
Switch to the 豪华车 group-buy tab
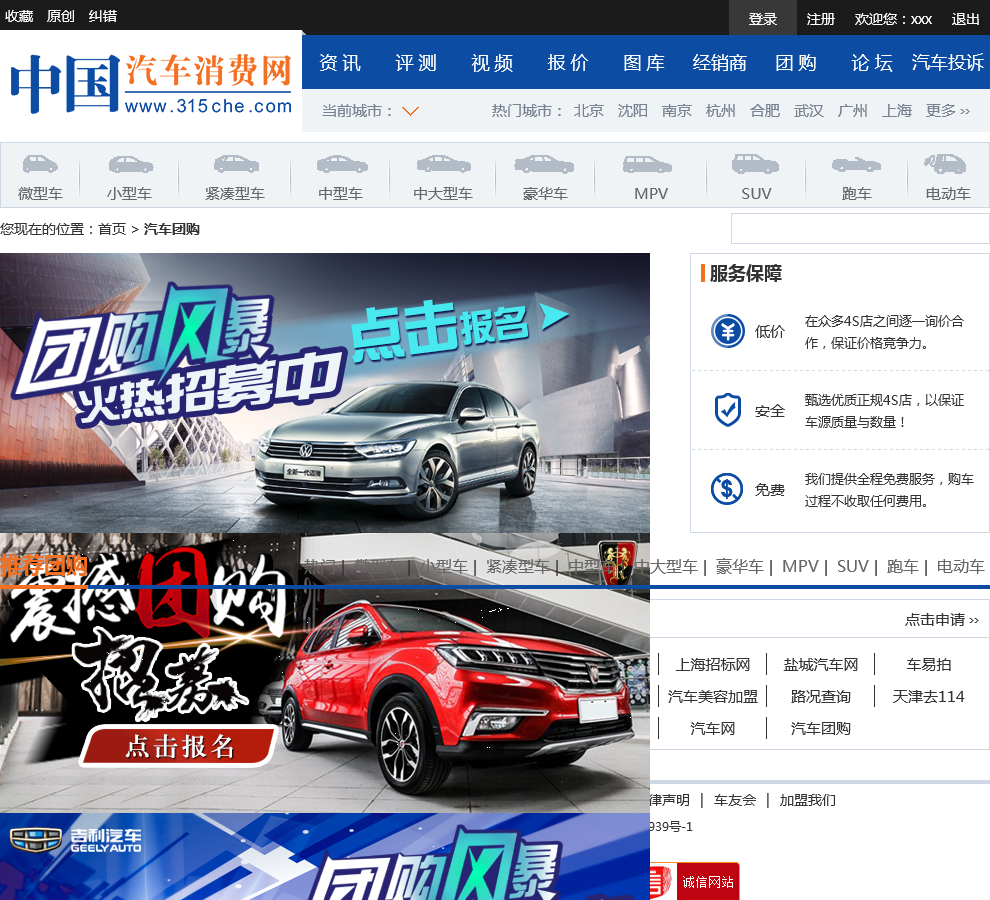(739, 567)
